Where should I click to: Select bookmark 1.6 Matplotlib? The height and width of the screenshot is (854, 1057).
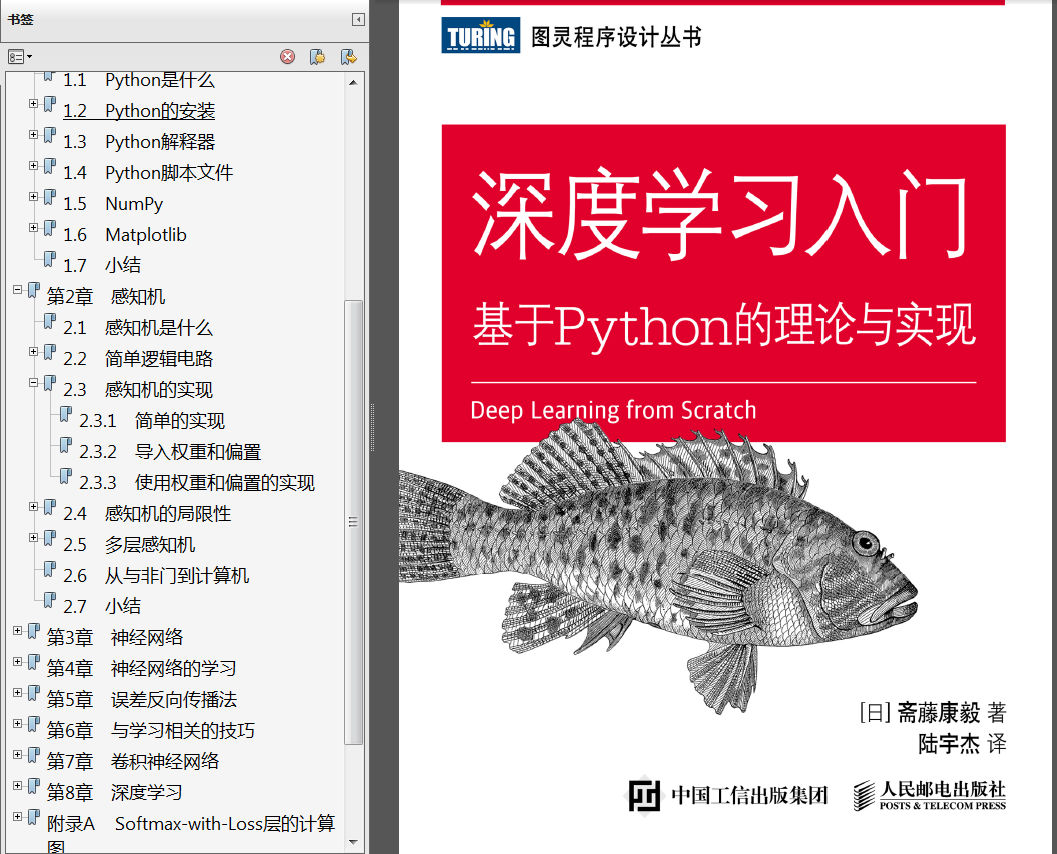(125, 235)
